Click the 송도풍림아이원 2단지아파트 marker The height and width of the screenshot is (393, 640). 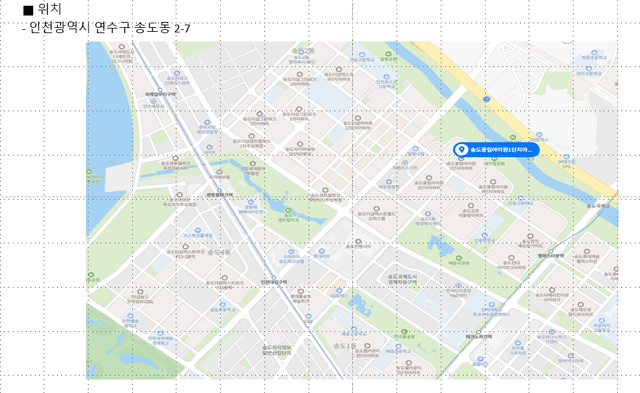(429, 178)
